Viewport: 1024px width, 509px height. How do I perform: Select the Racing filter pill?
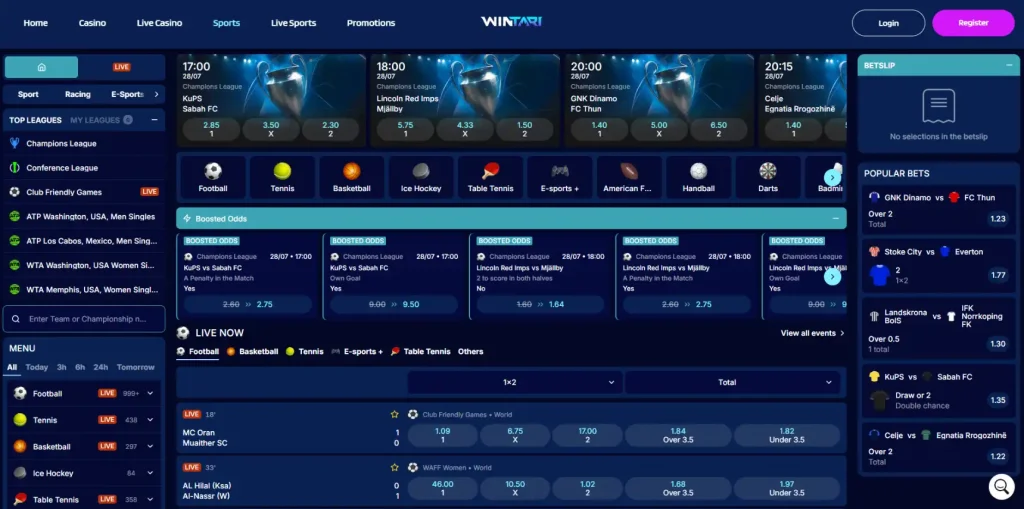pyautogui.click(x=78, y=94)
